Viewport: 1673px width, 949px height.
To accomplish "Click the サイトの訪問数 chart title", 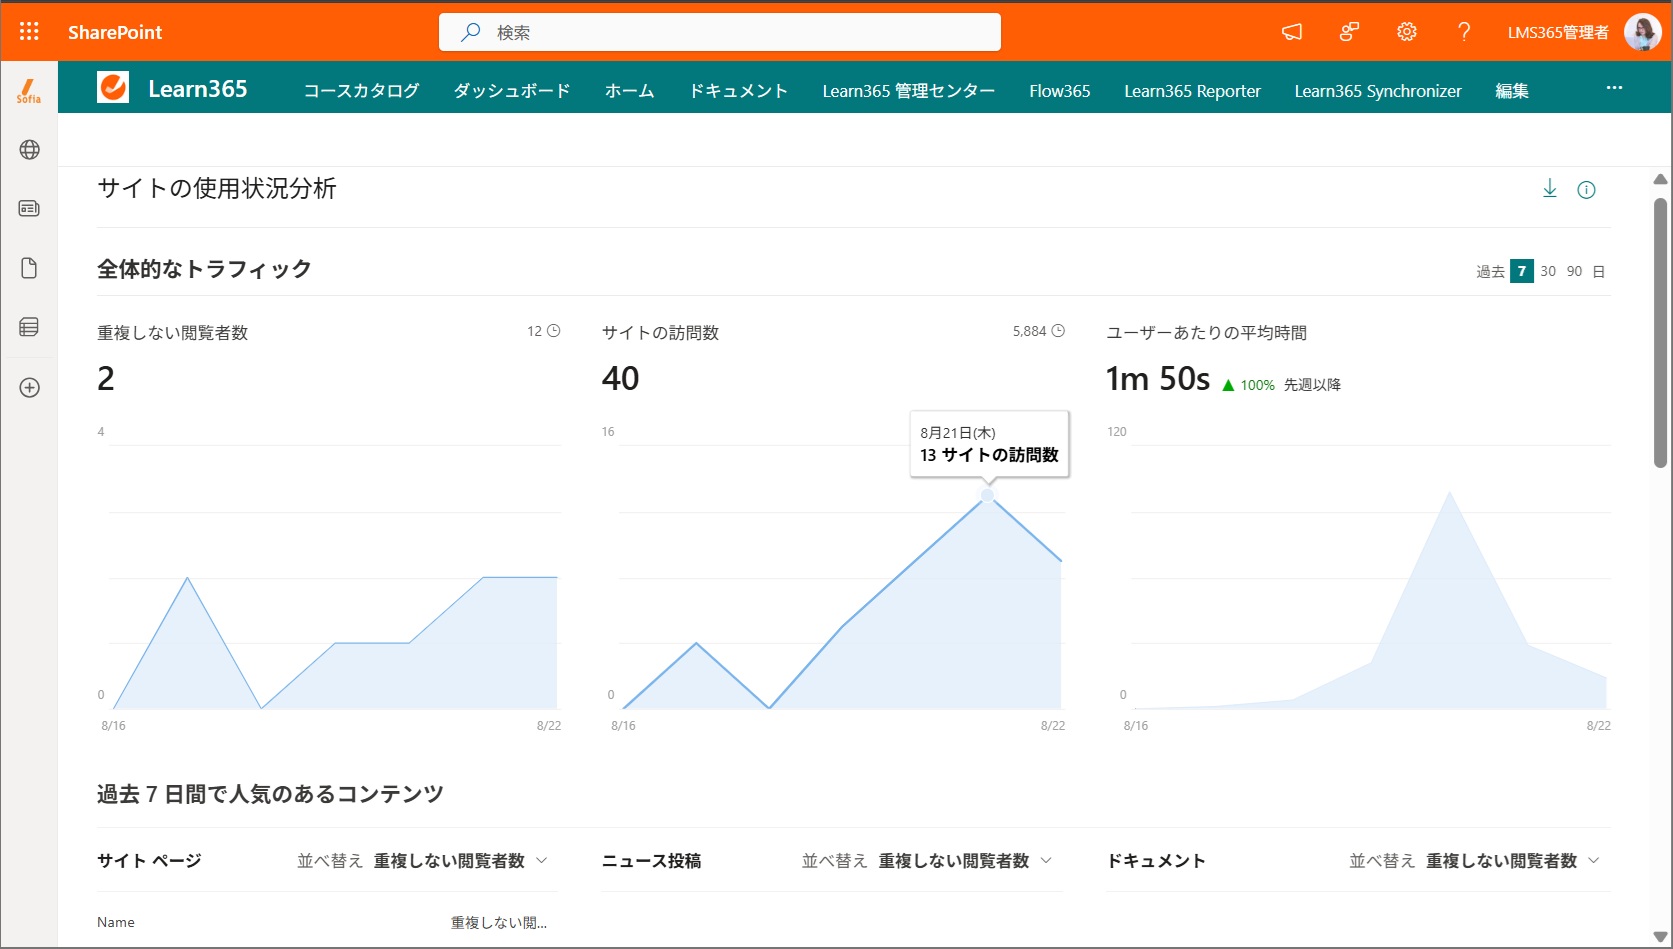I will 661,333.
